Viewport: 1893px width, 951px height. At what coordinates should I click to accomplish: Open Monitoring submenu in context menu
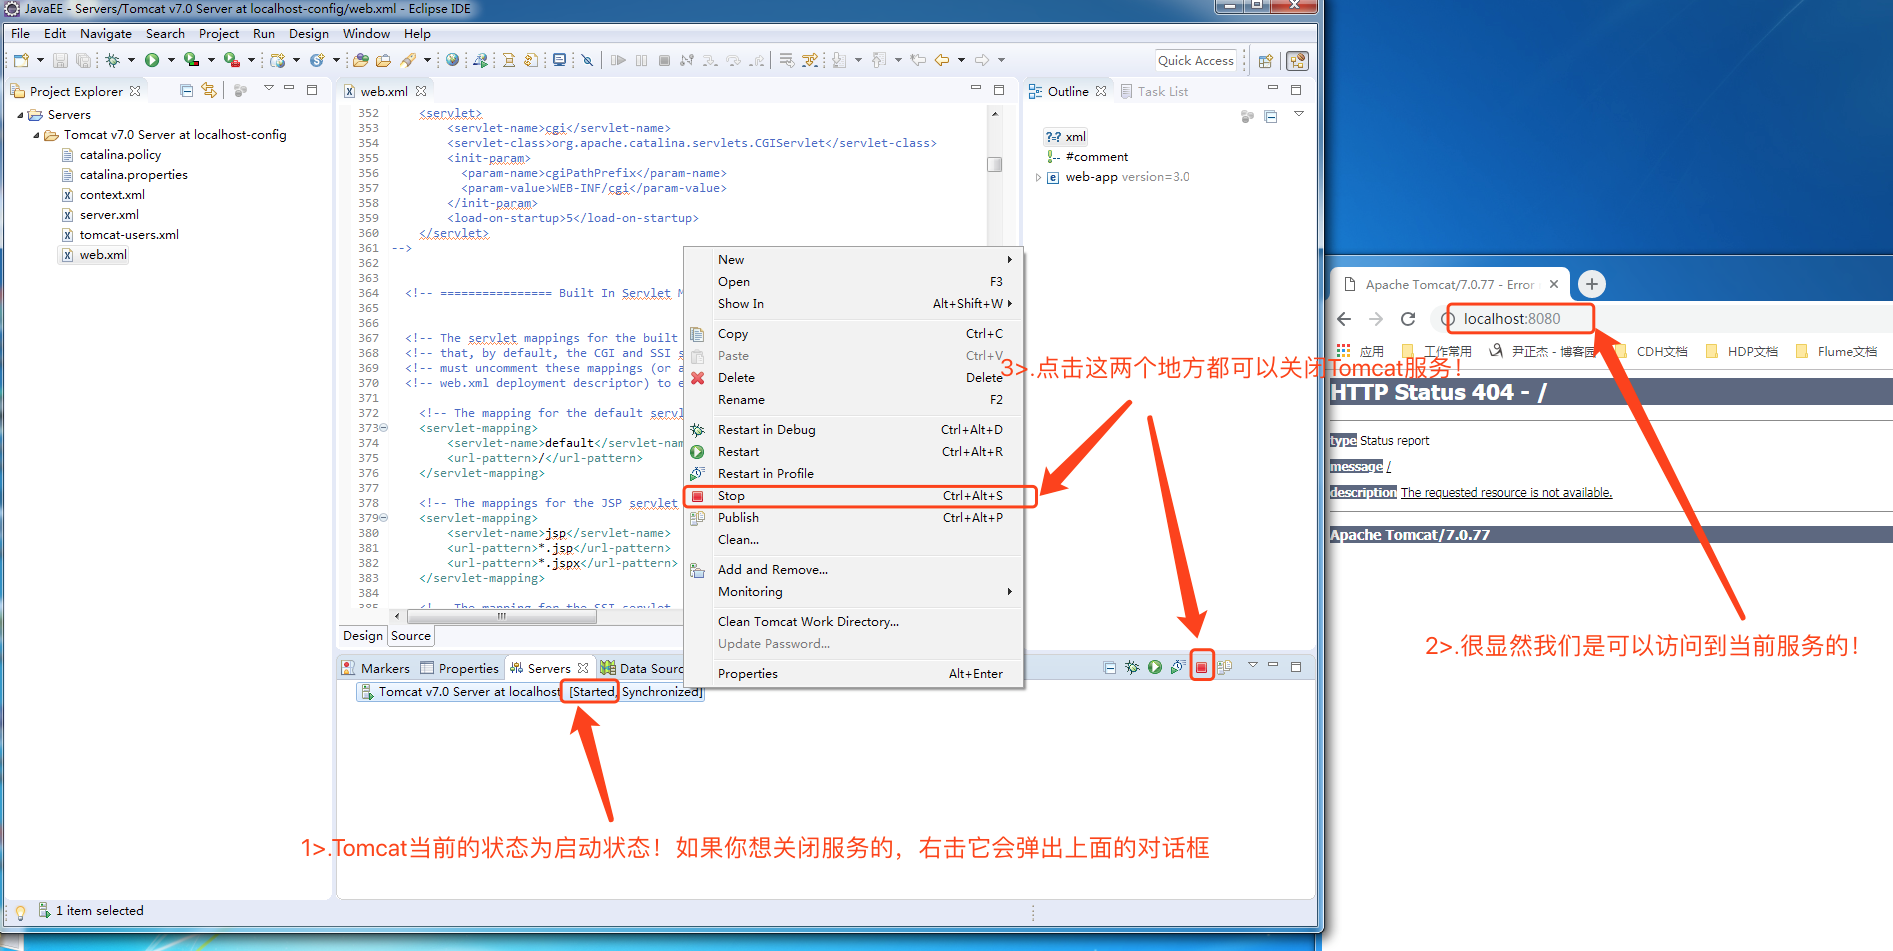[854, 592]
